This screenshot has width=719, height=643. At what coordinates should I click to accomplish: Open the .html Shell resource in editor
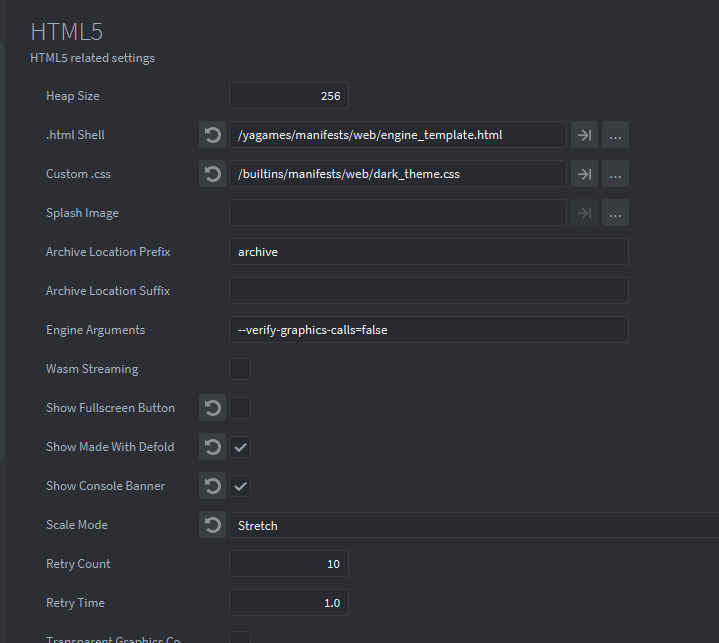[x=583, y=135]
